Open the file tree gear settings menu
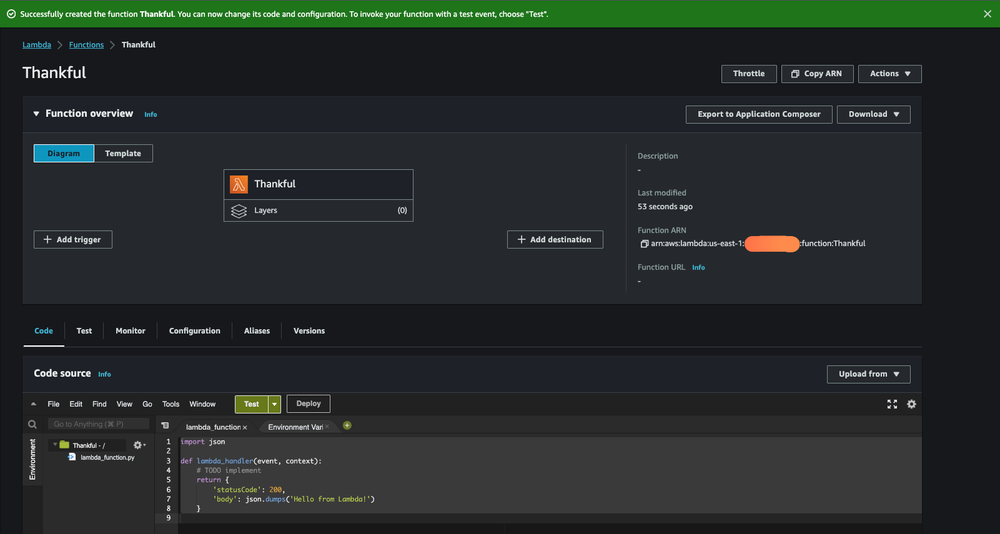The width and height of the screenshot is (1000, 534). click(x=138, y=445)
